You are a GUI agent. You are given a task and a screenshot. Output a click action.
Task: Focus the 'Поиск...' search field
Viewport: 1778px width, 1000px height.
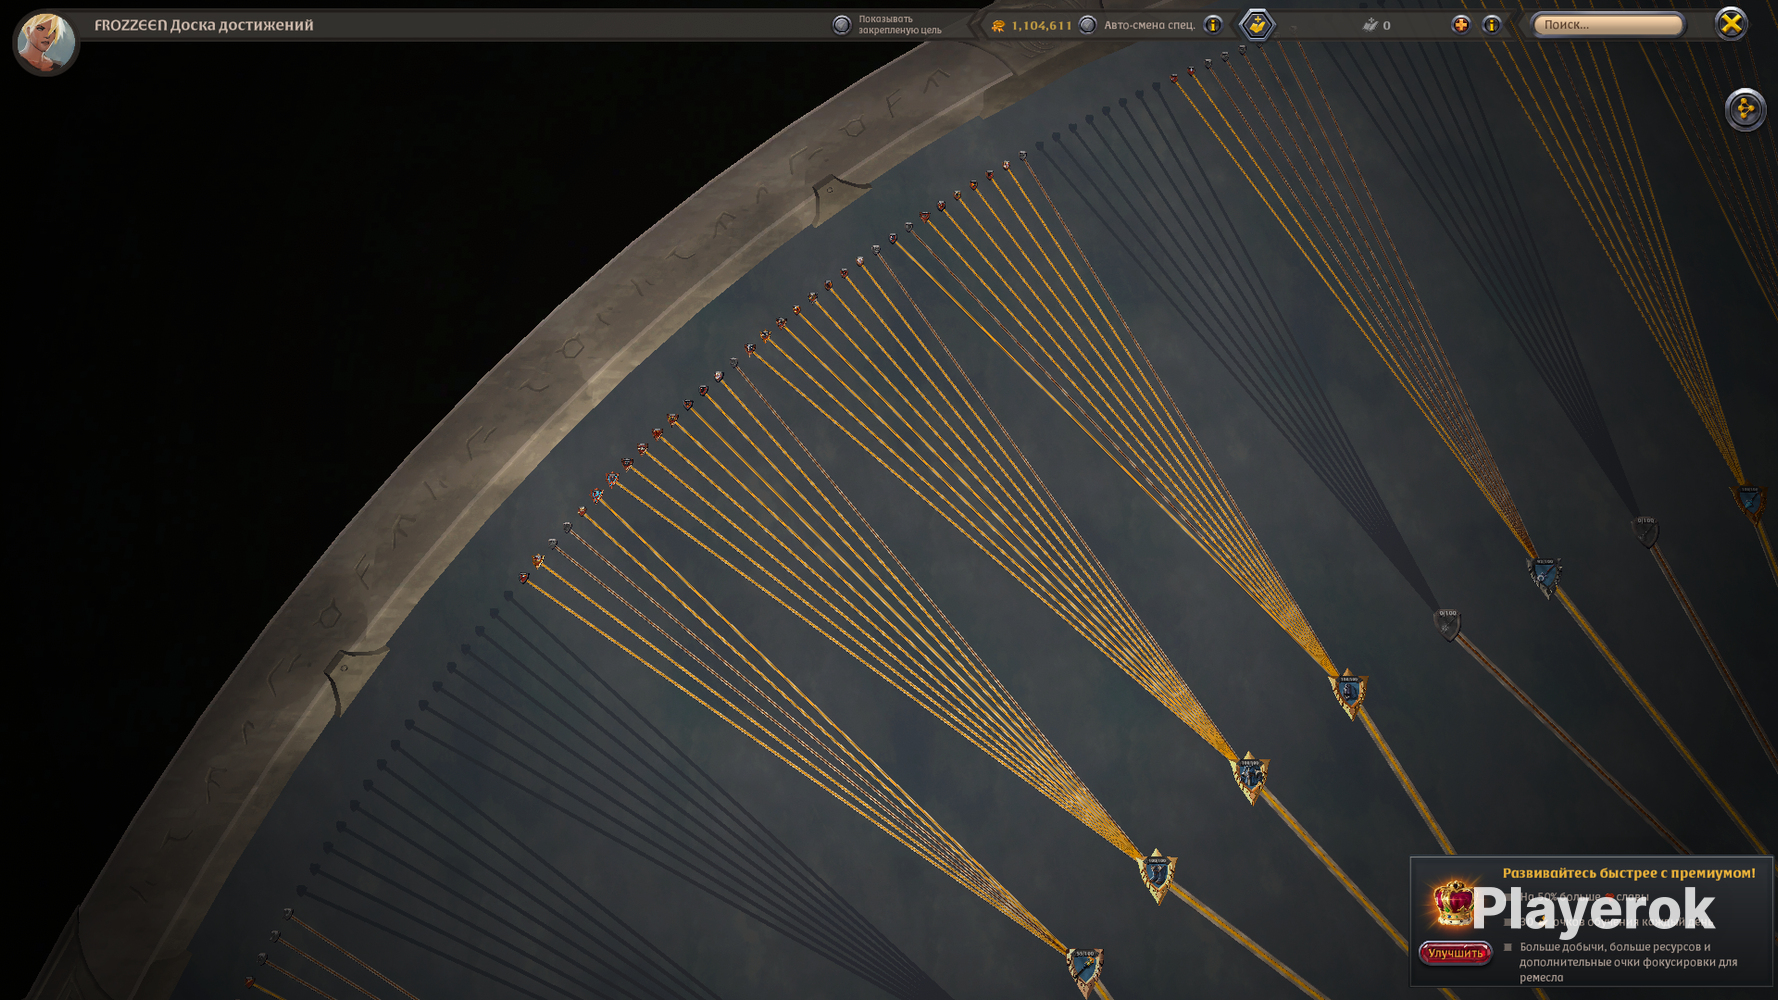point(1608,24)
